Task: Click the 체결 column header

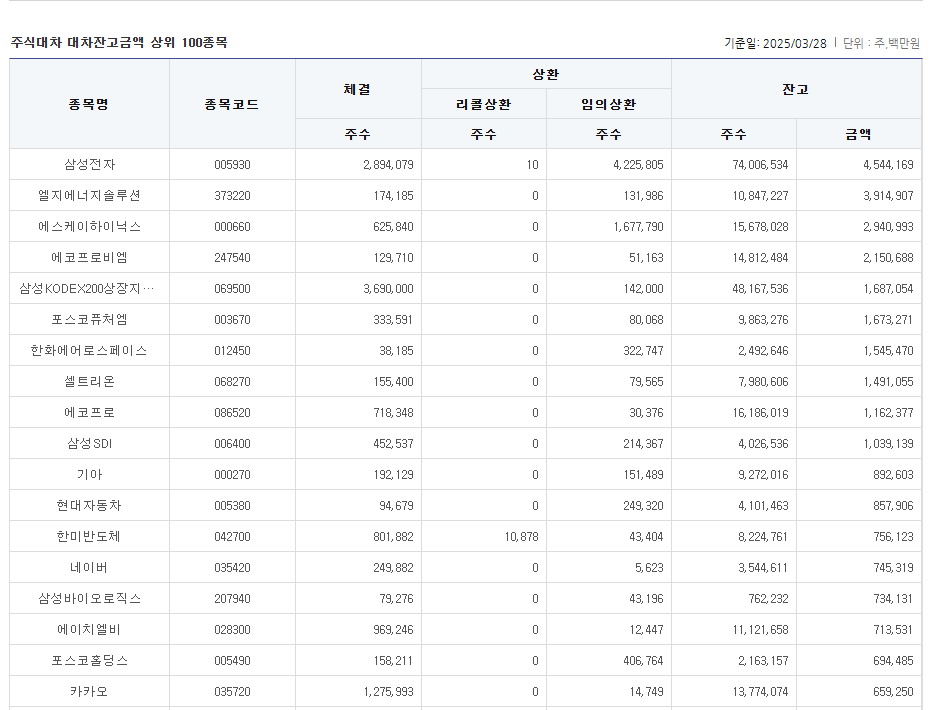Action: (357, 89)
